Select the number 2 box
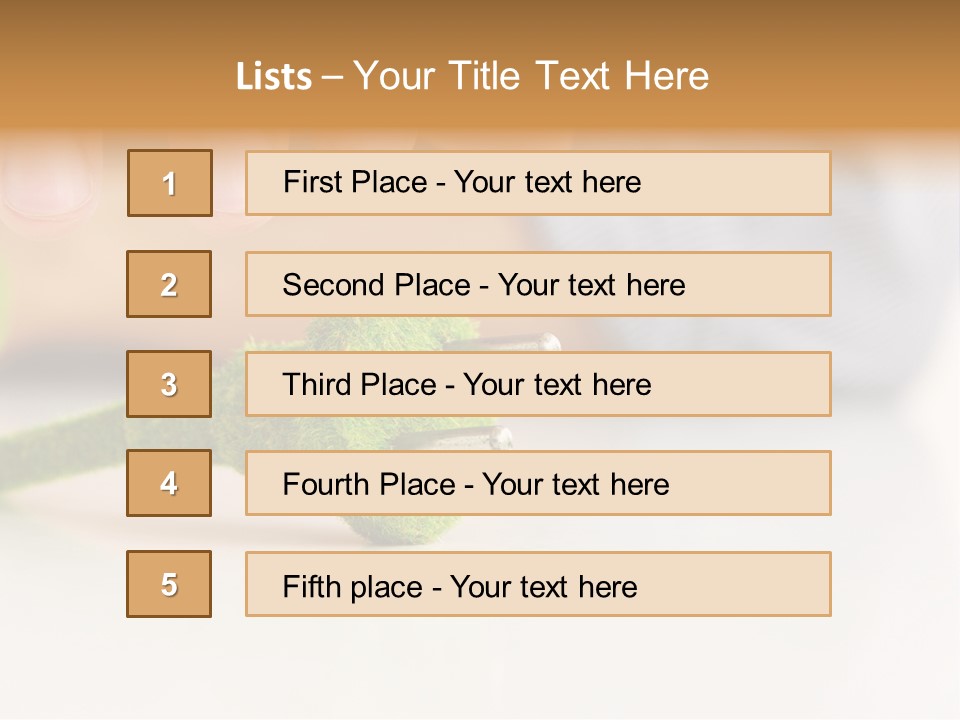 pos(169,284)
